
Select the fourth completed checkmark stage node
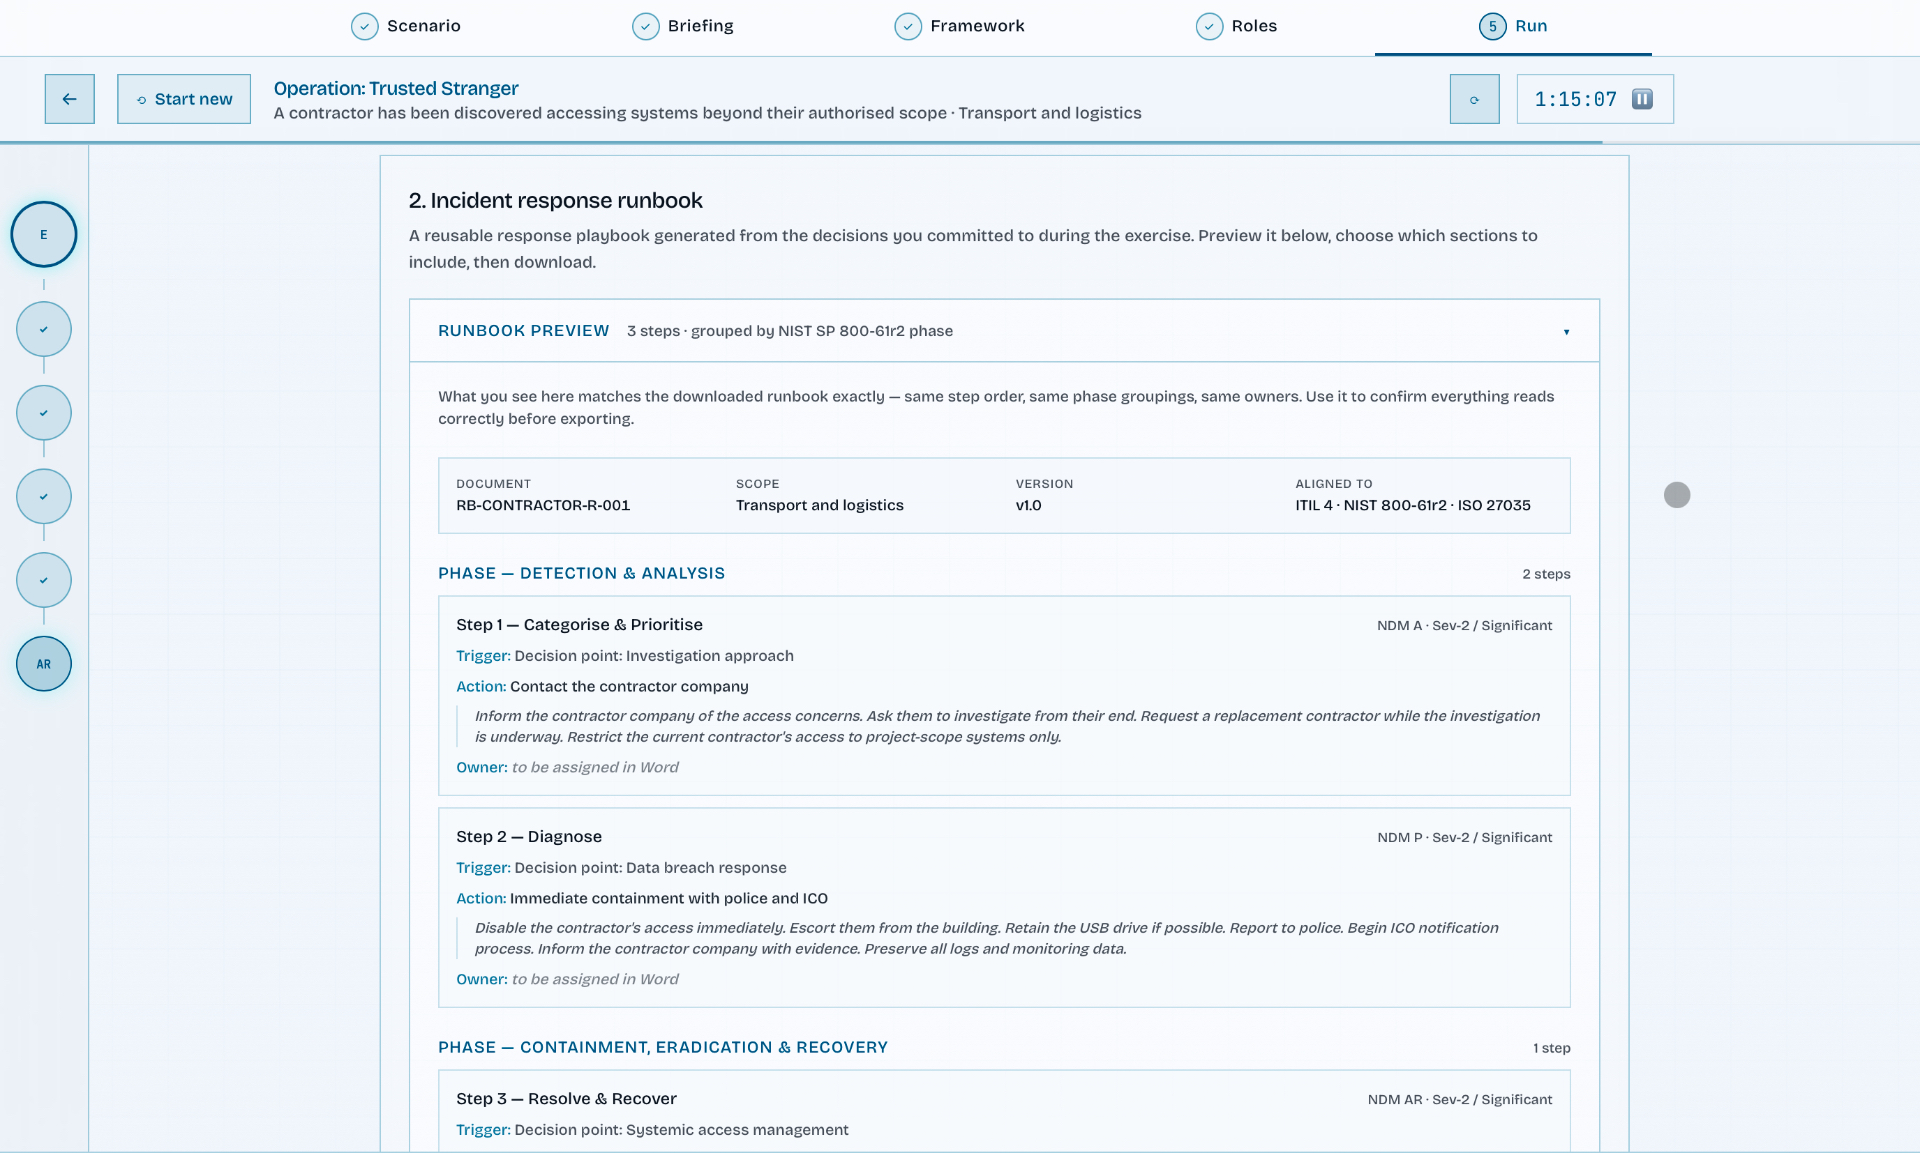pos(44,580)
